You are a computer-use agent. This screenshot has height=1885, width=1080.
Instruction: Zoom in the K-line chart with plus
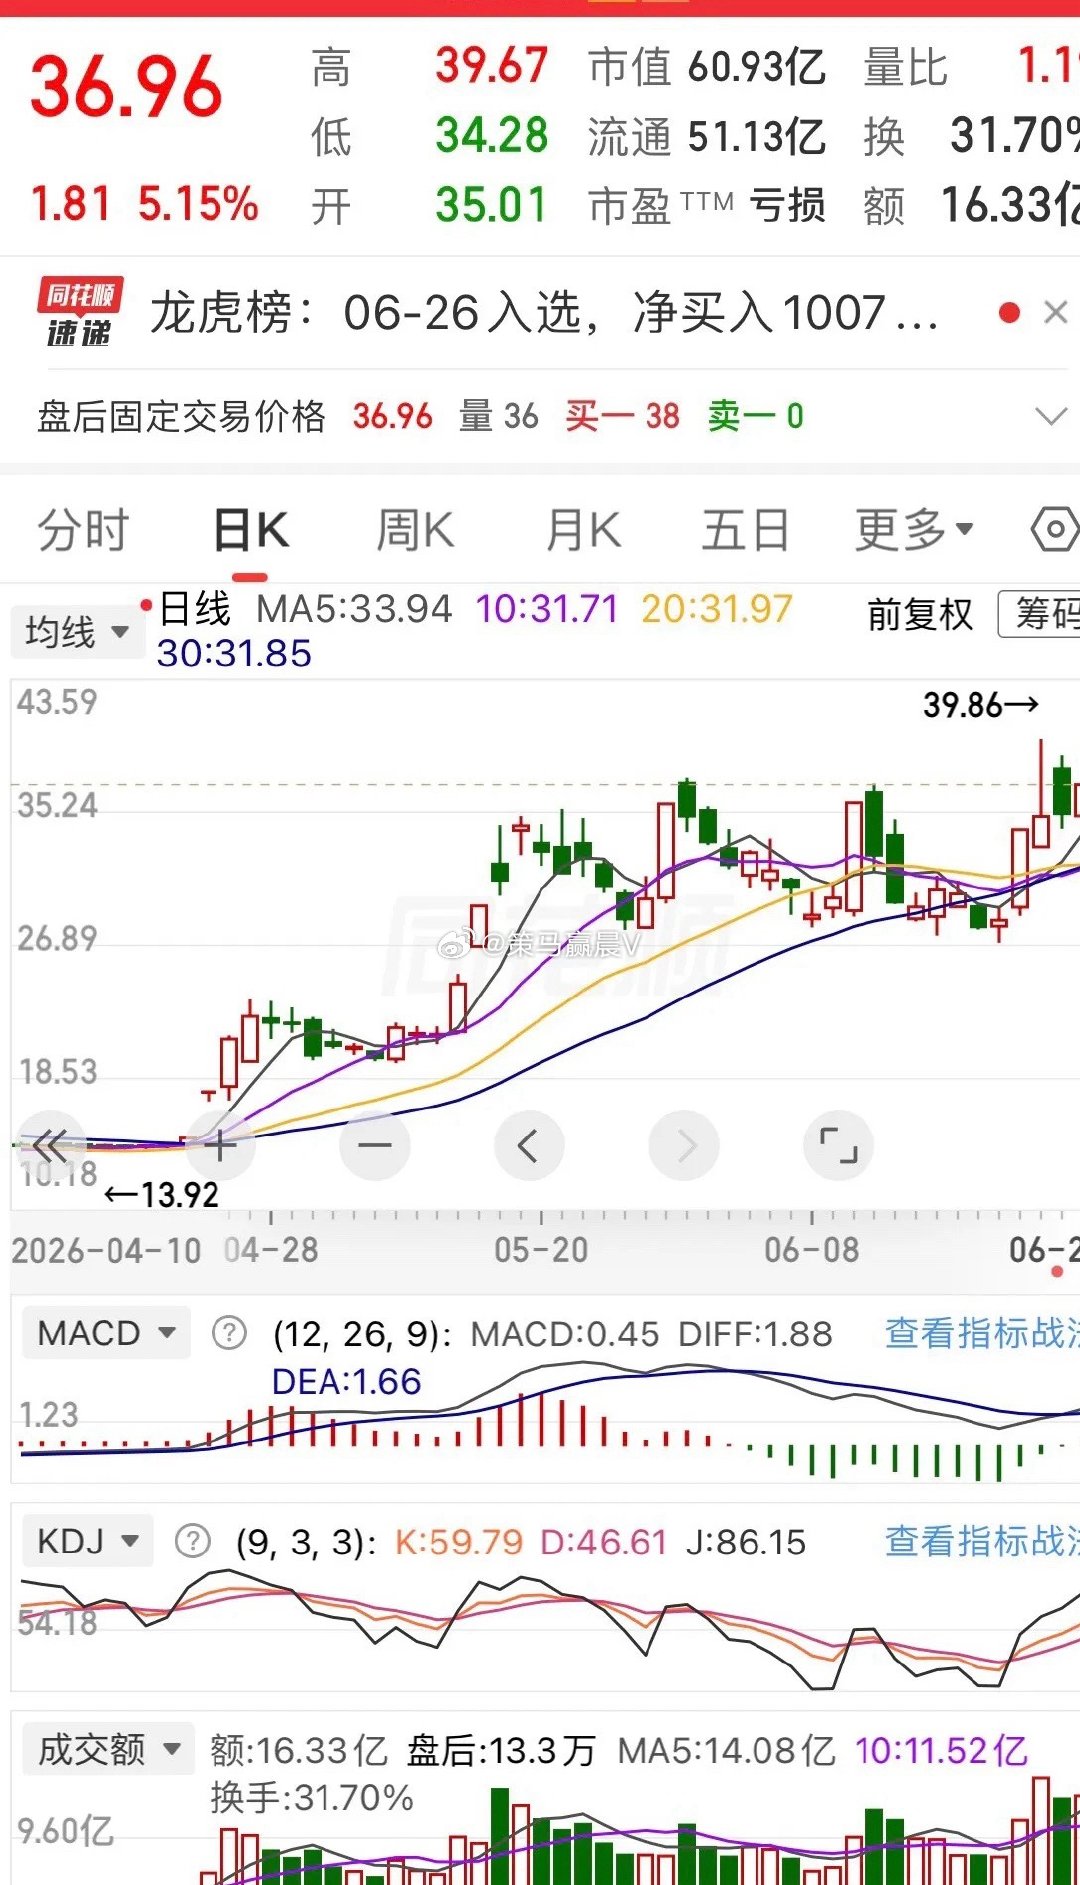(220, 1145)
